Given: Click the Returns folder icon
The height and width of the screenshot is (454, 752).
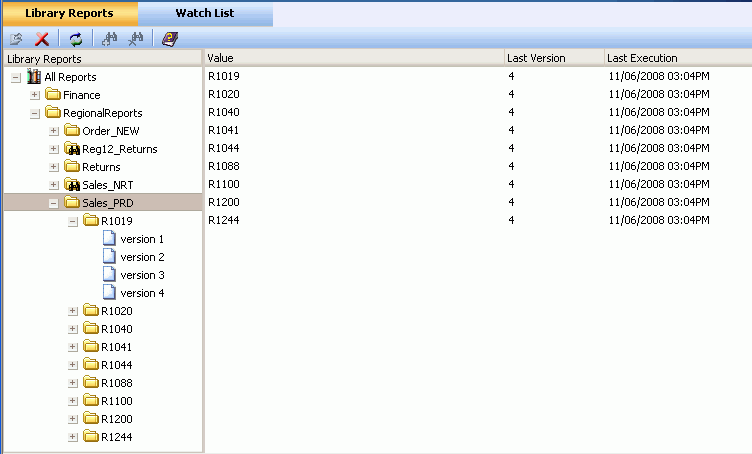Looking at the screenshot, I should tap(72, 166).
